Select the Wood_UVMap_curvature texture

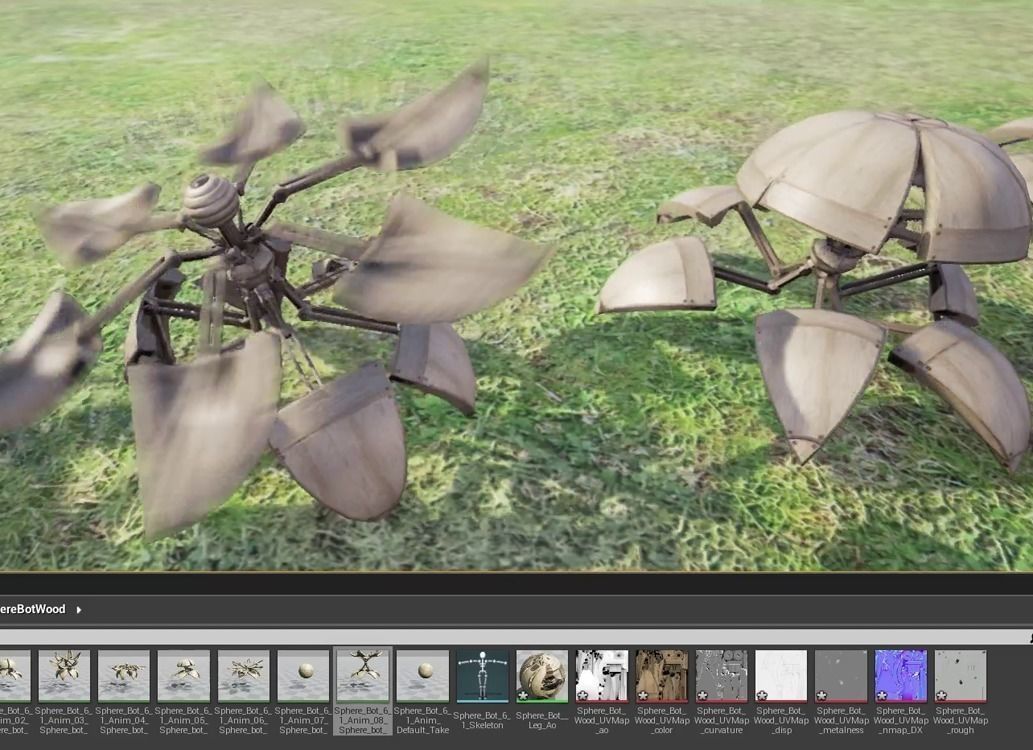click(721, 691)
